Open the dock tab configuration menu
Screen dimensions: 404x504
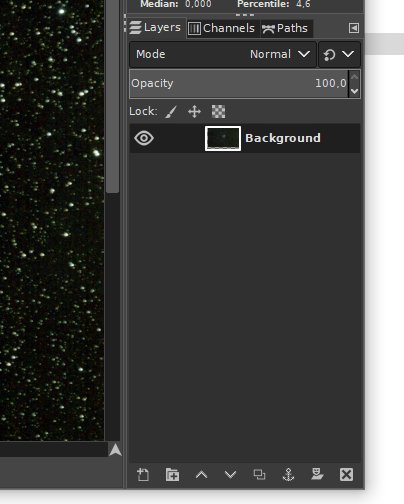click(354, 28)
